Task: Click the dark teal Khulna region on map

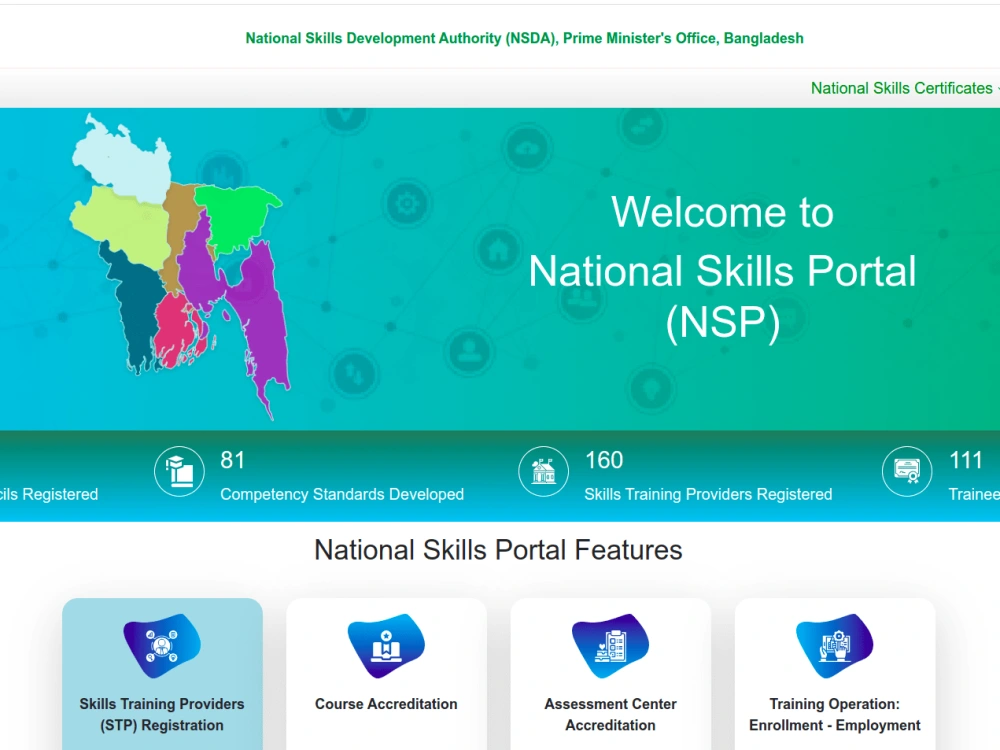Action: (x=135, y=306)
